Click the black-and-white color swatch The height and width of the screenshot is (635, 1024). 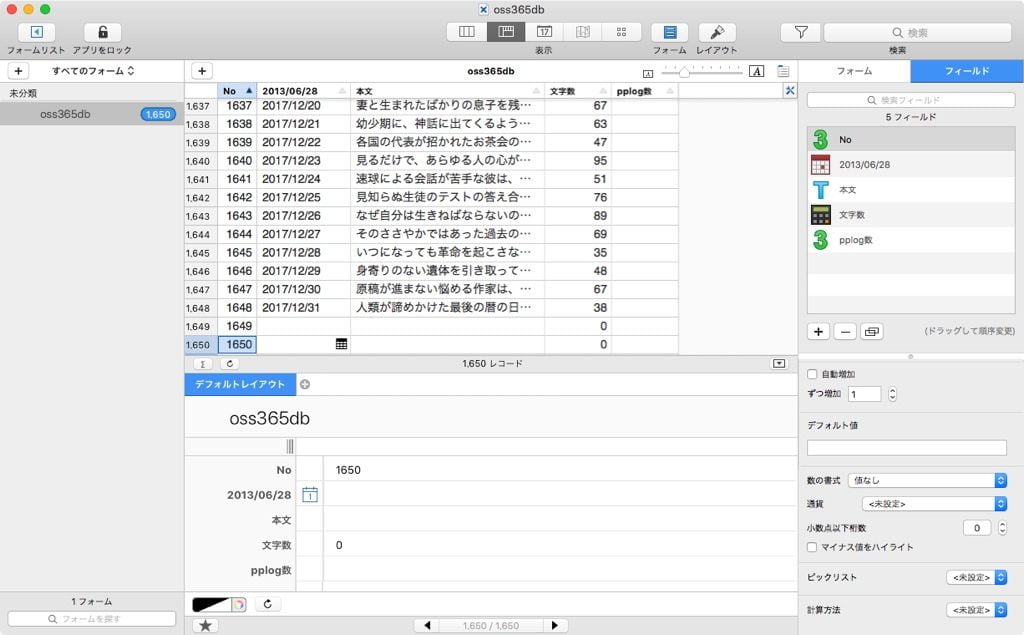pos(212,604)
